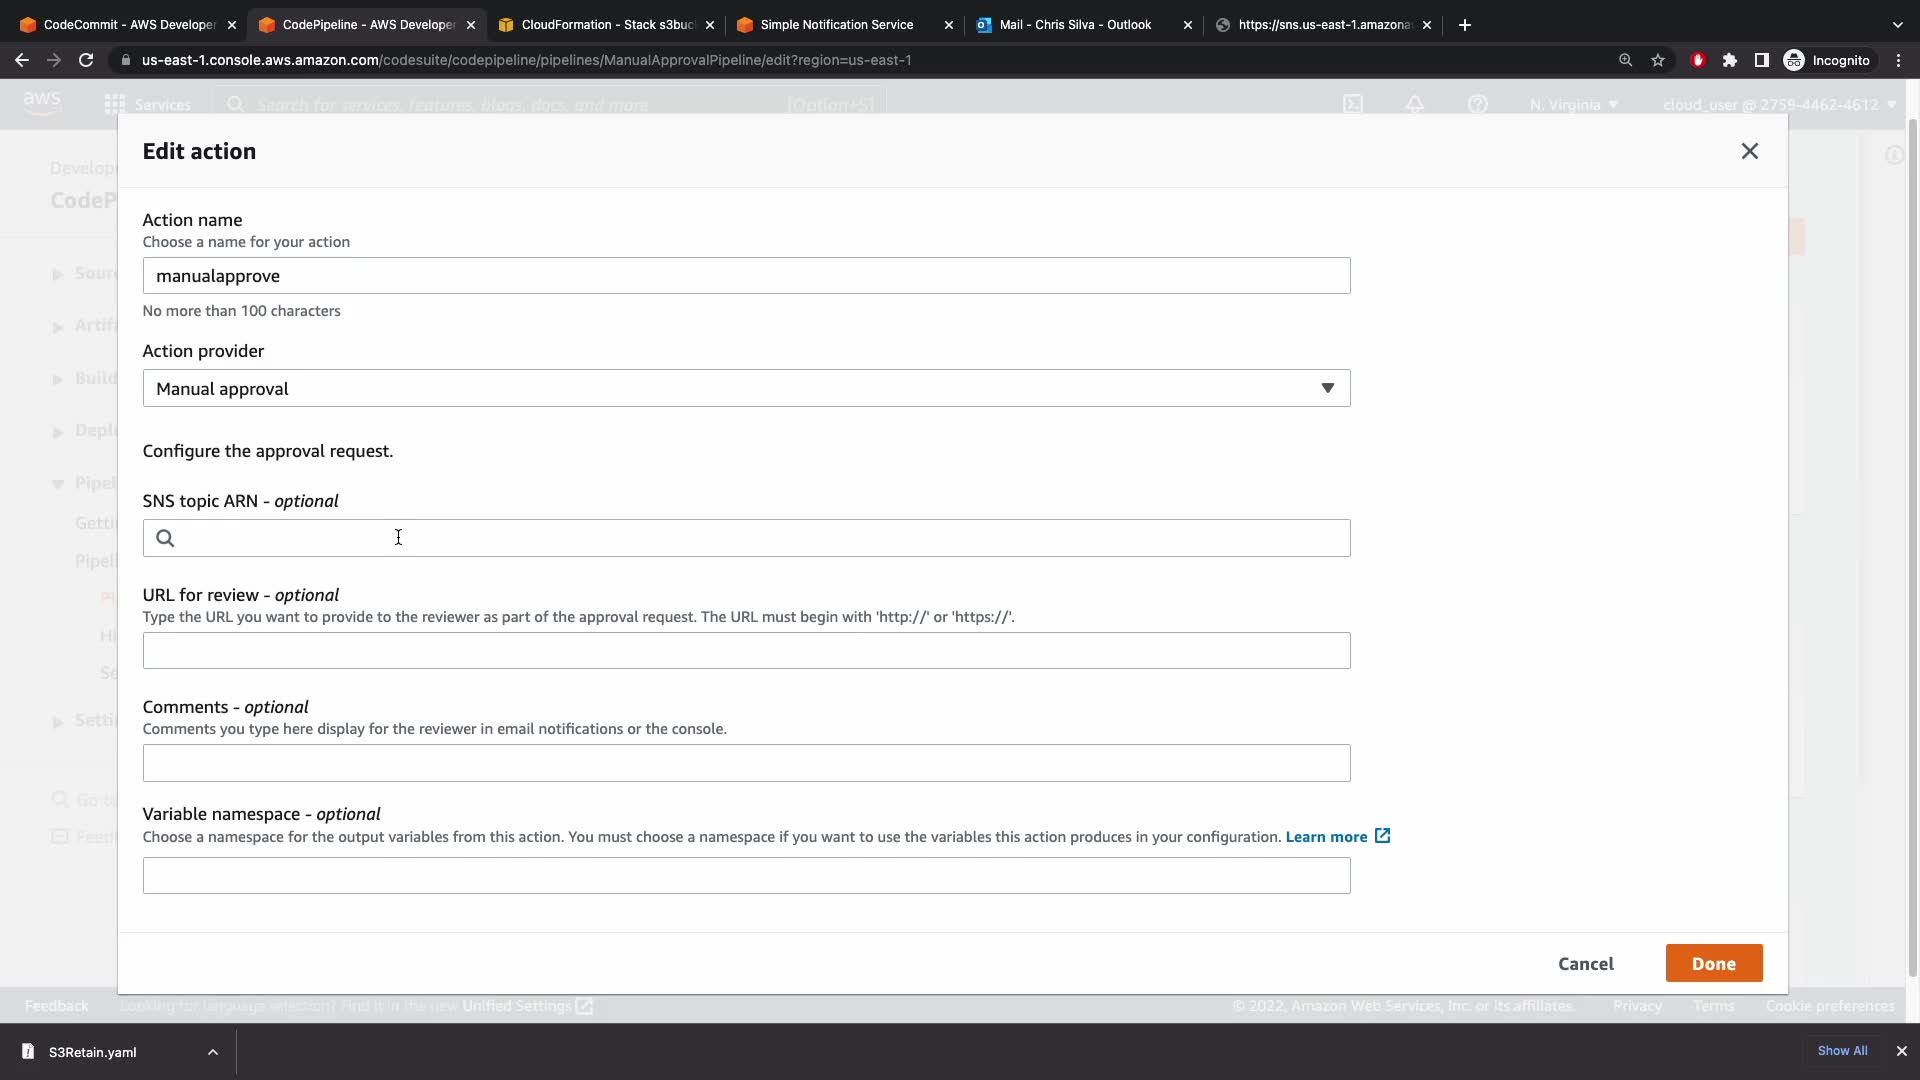Cancel the action edit
This screenshot has width=1920, height=1080.
click(x=1585, y=964)
